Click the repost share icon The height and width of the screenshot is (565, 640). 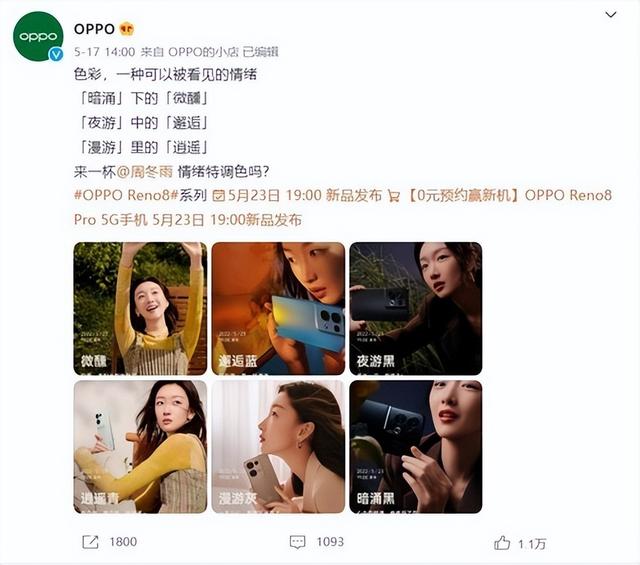[x=90, y=542]
